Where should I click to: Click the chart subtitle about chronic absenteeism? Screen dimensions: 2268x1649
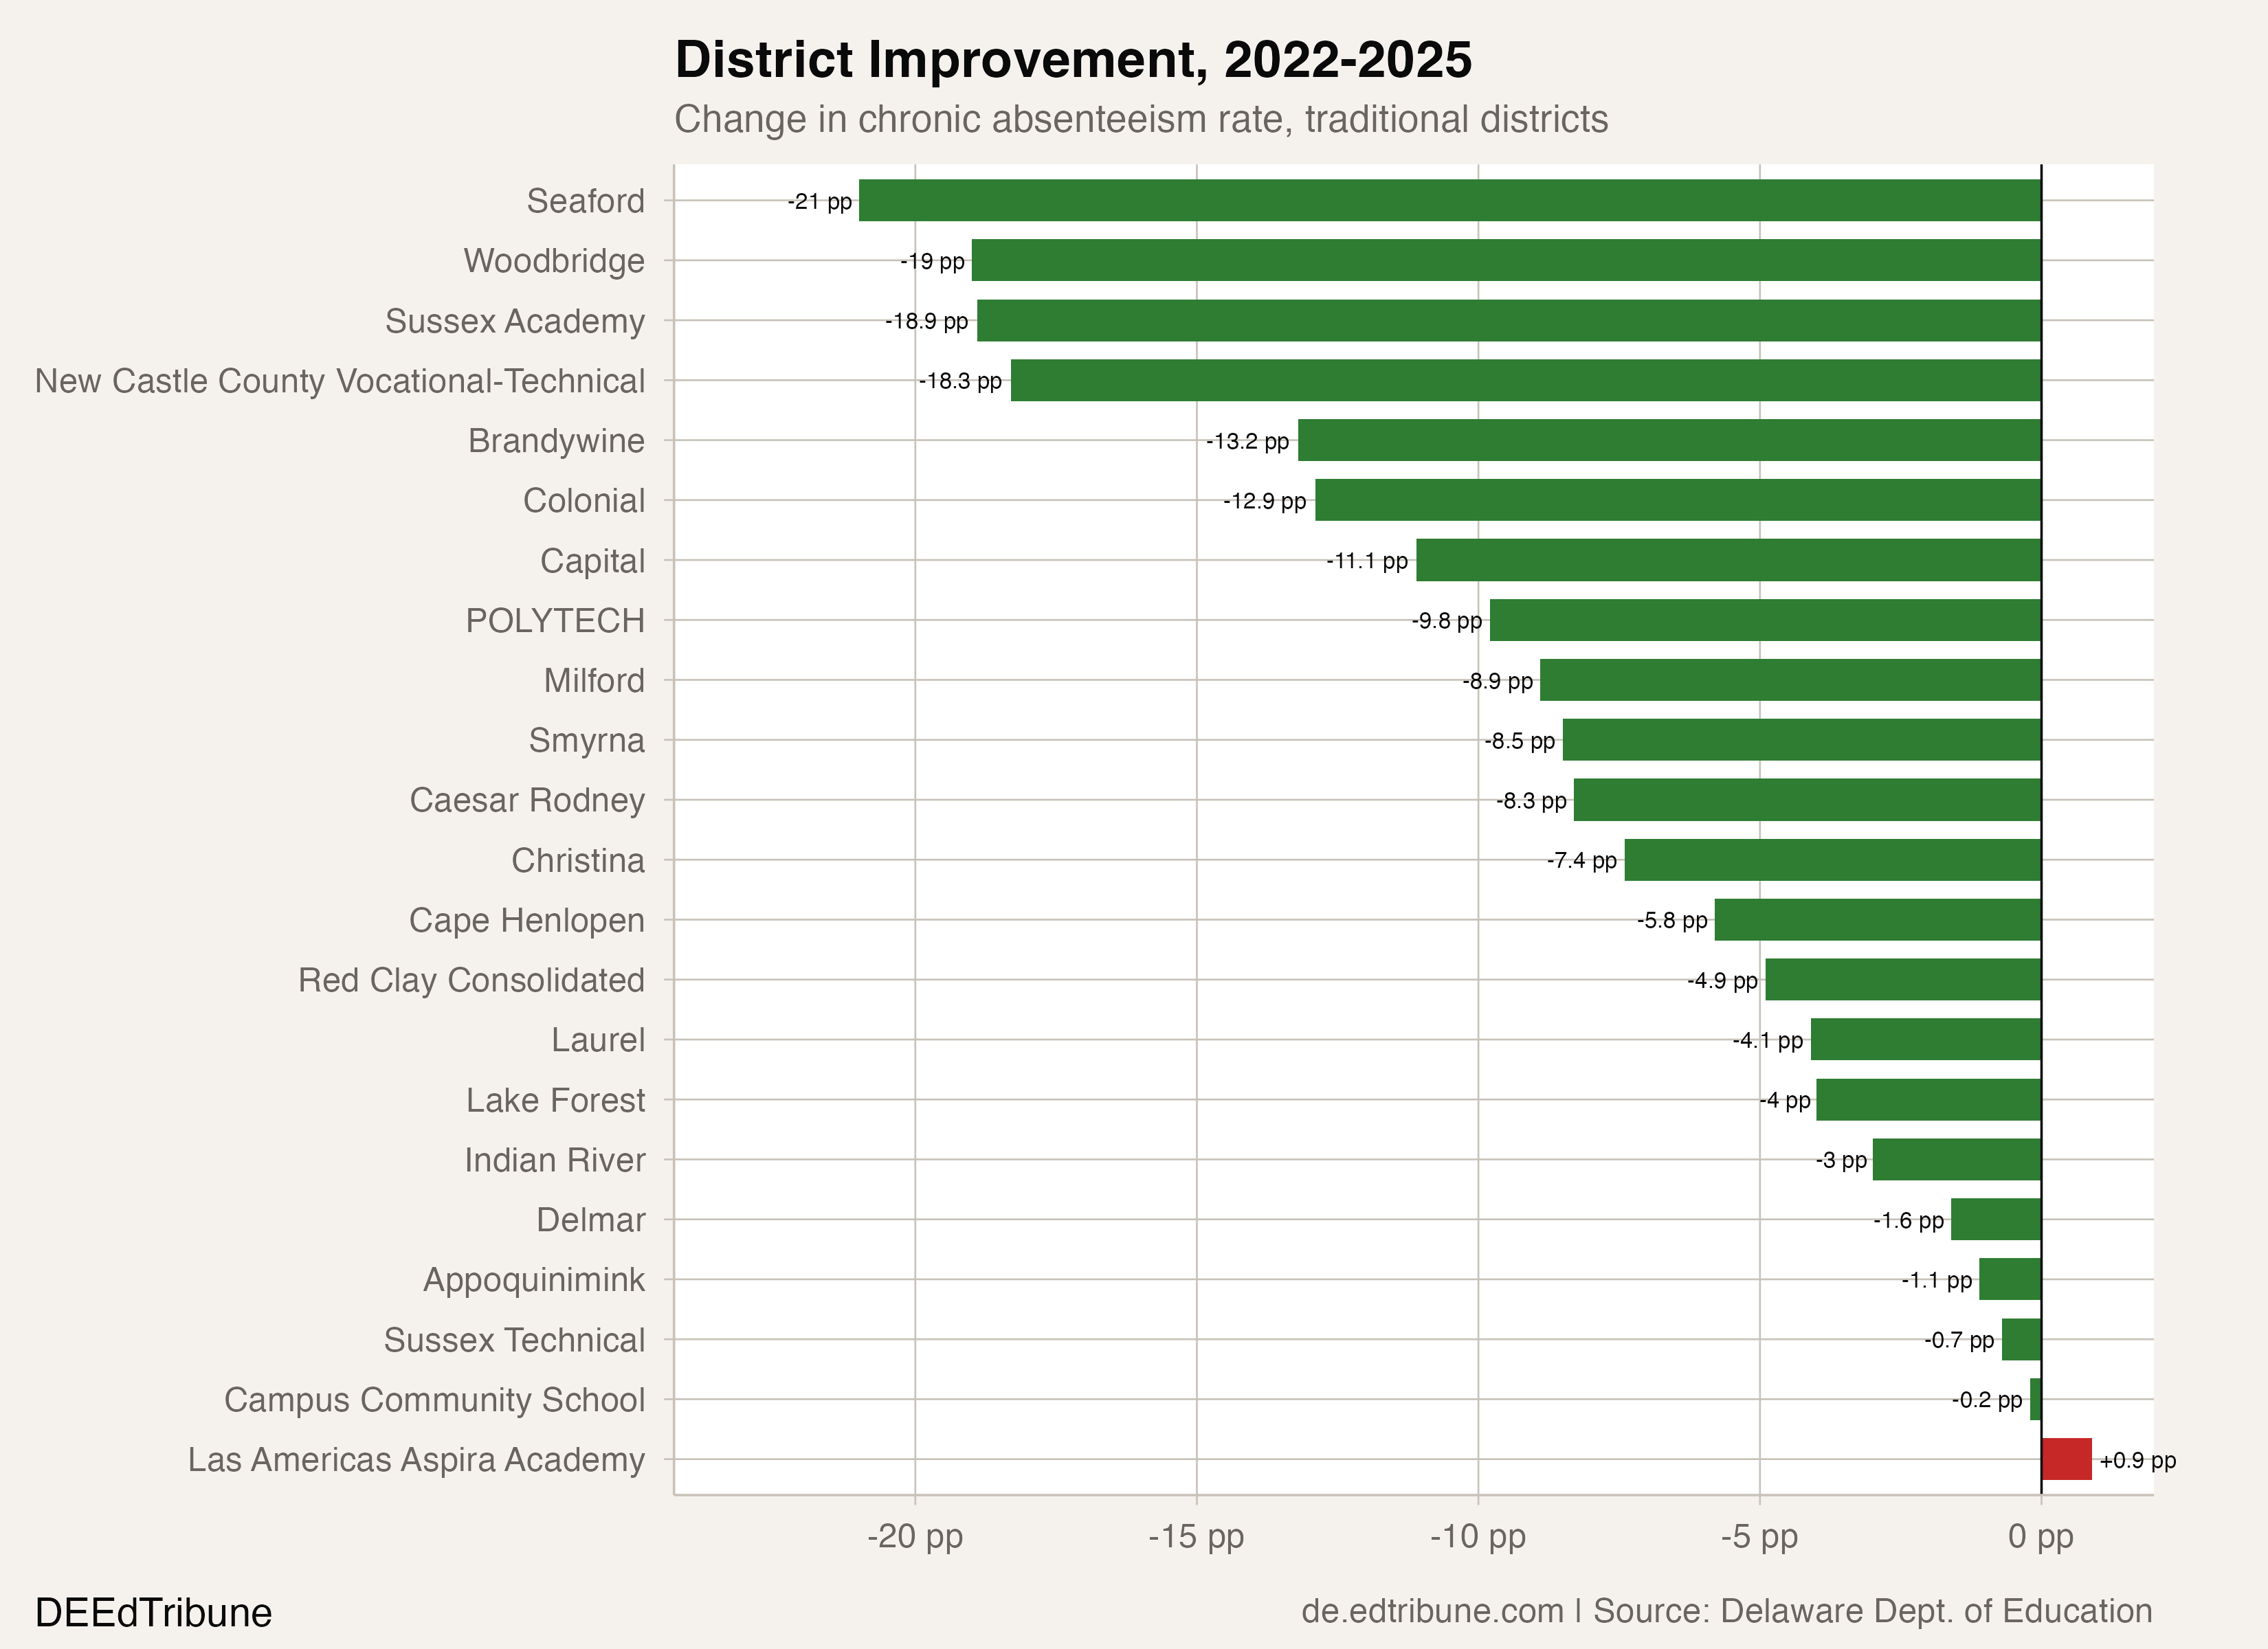tap(1141, 119)
